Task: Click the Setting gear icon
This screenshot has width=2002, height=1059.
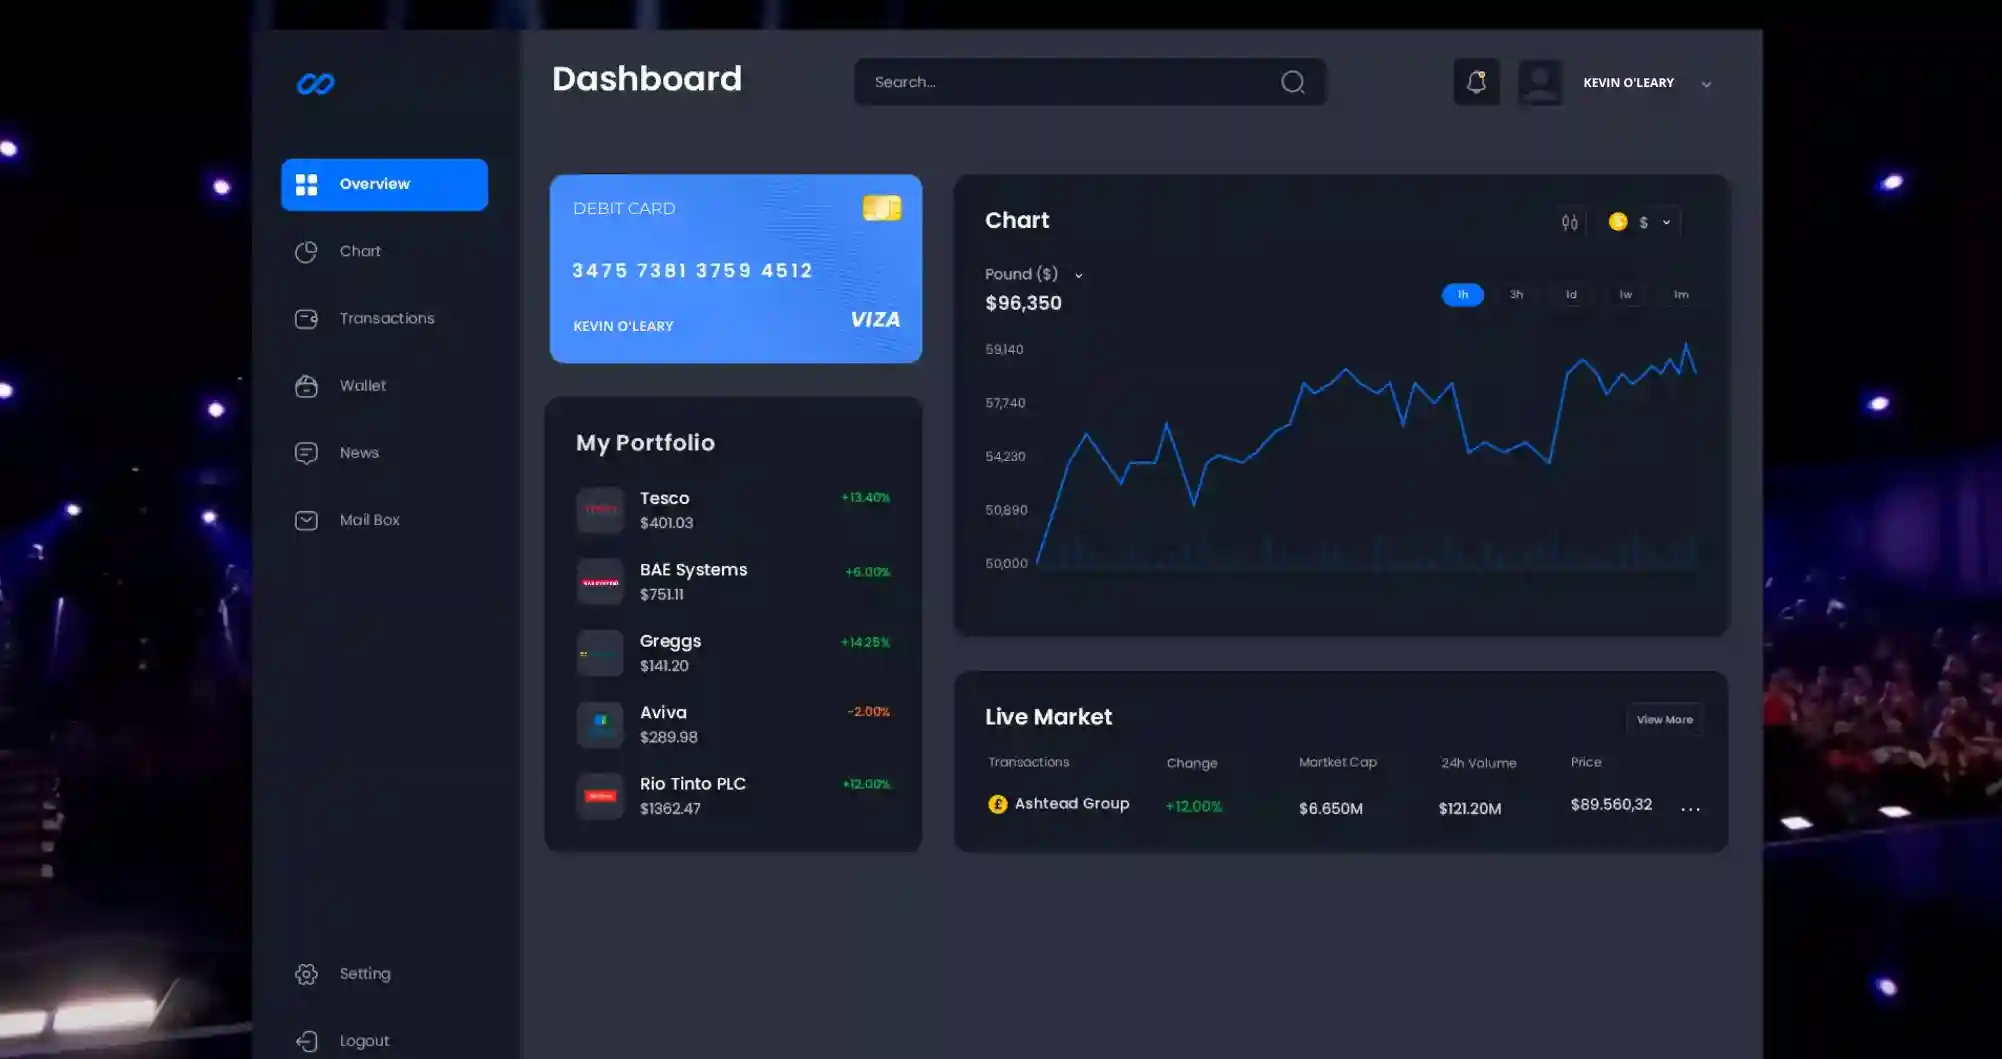Action: pyautogui.click(x=306, y=974)
